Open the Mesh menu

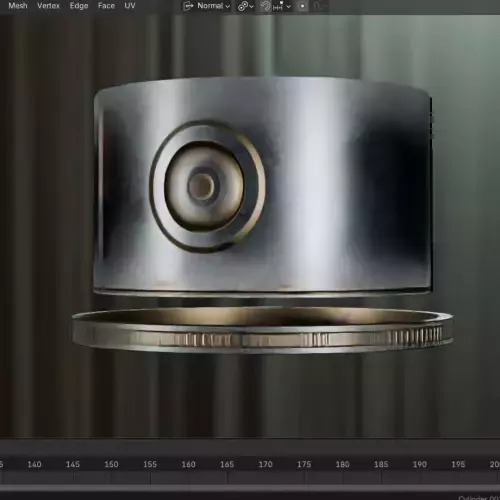[x=18, y=6]
